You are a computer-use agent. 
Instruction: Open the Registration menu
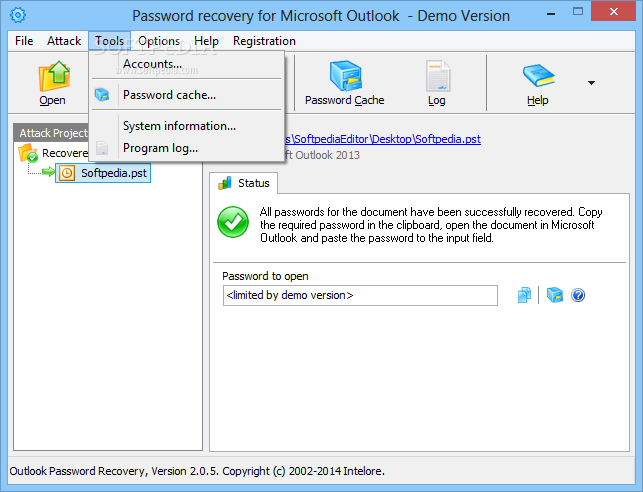click(x=264, y=41)
